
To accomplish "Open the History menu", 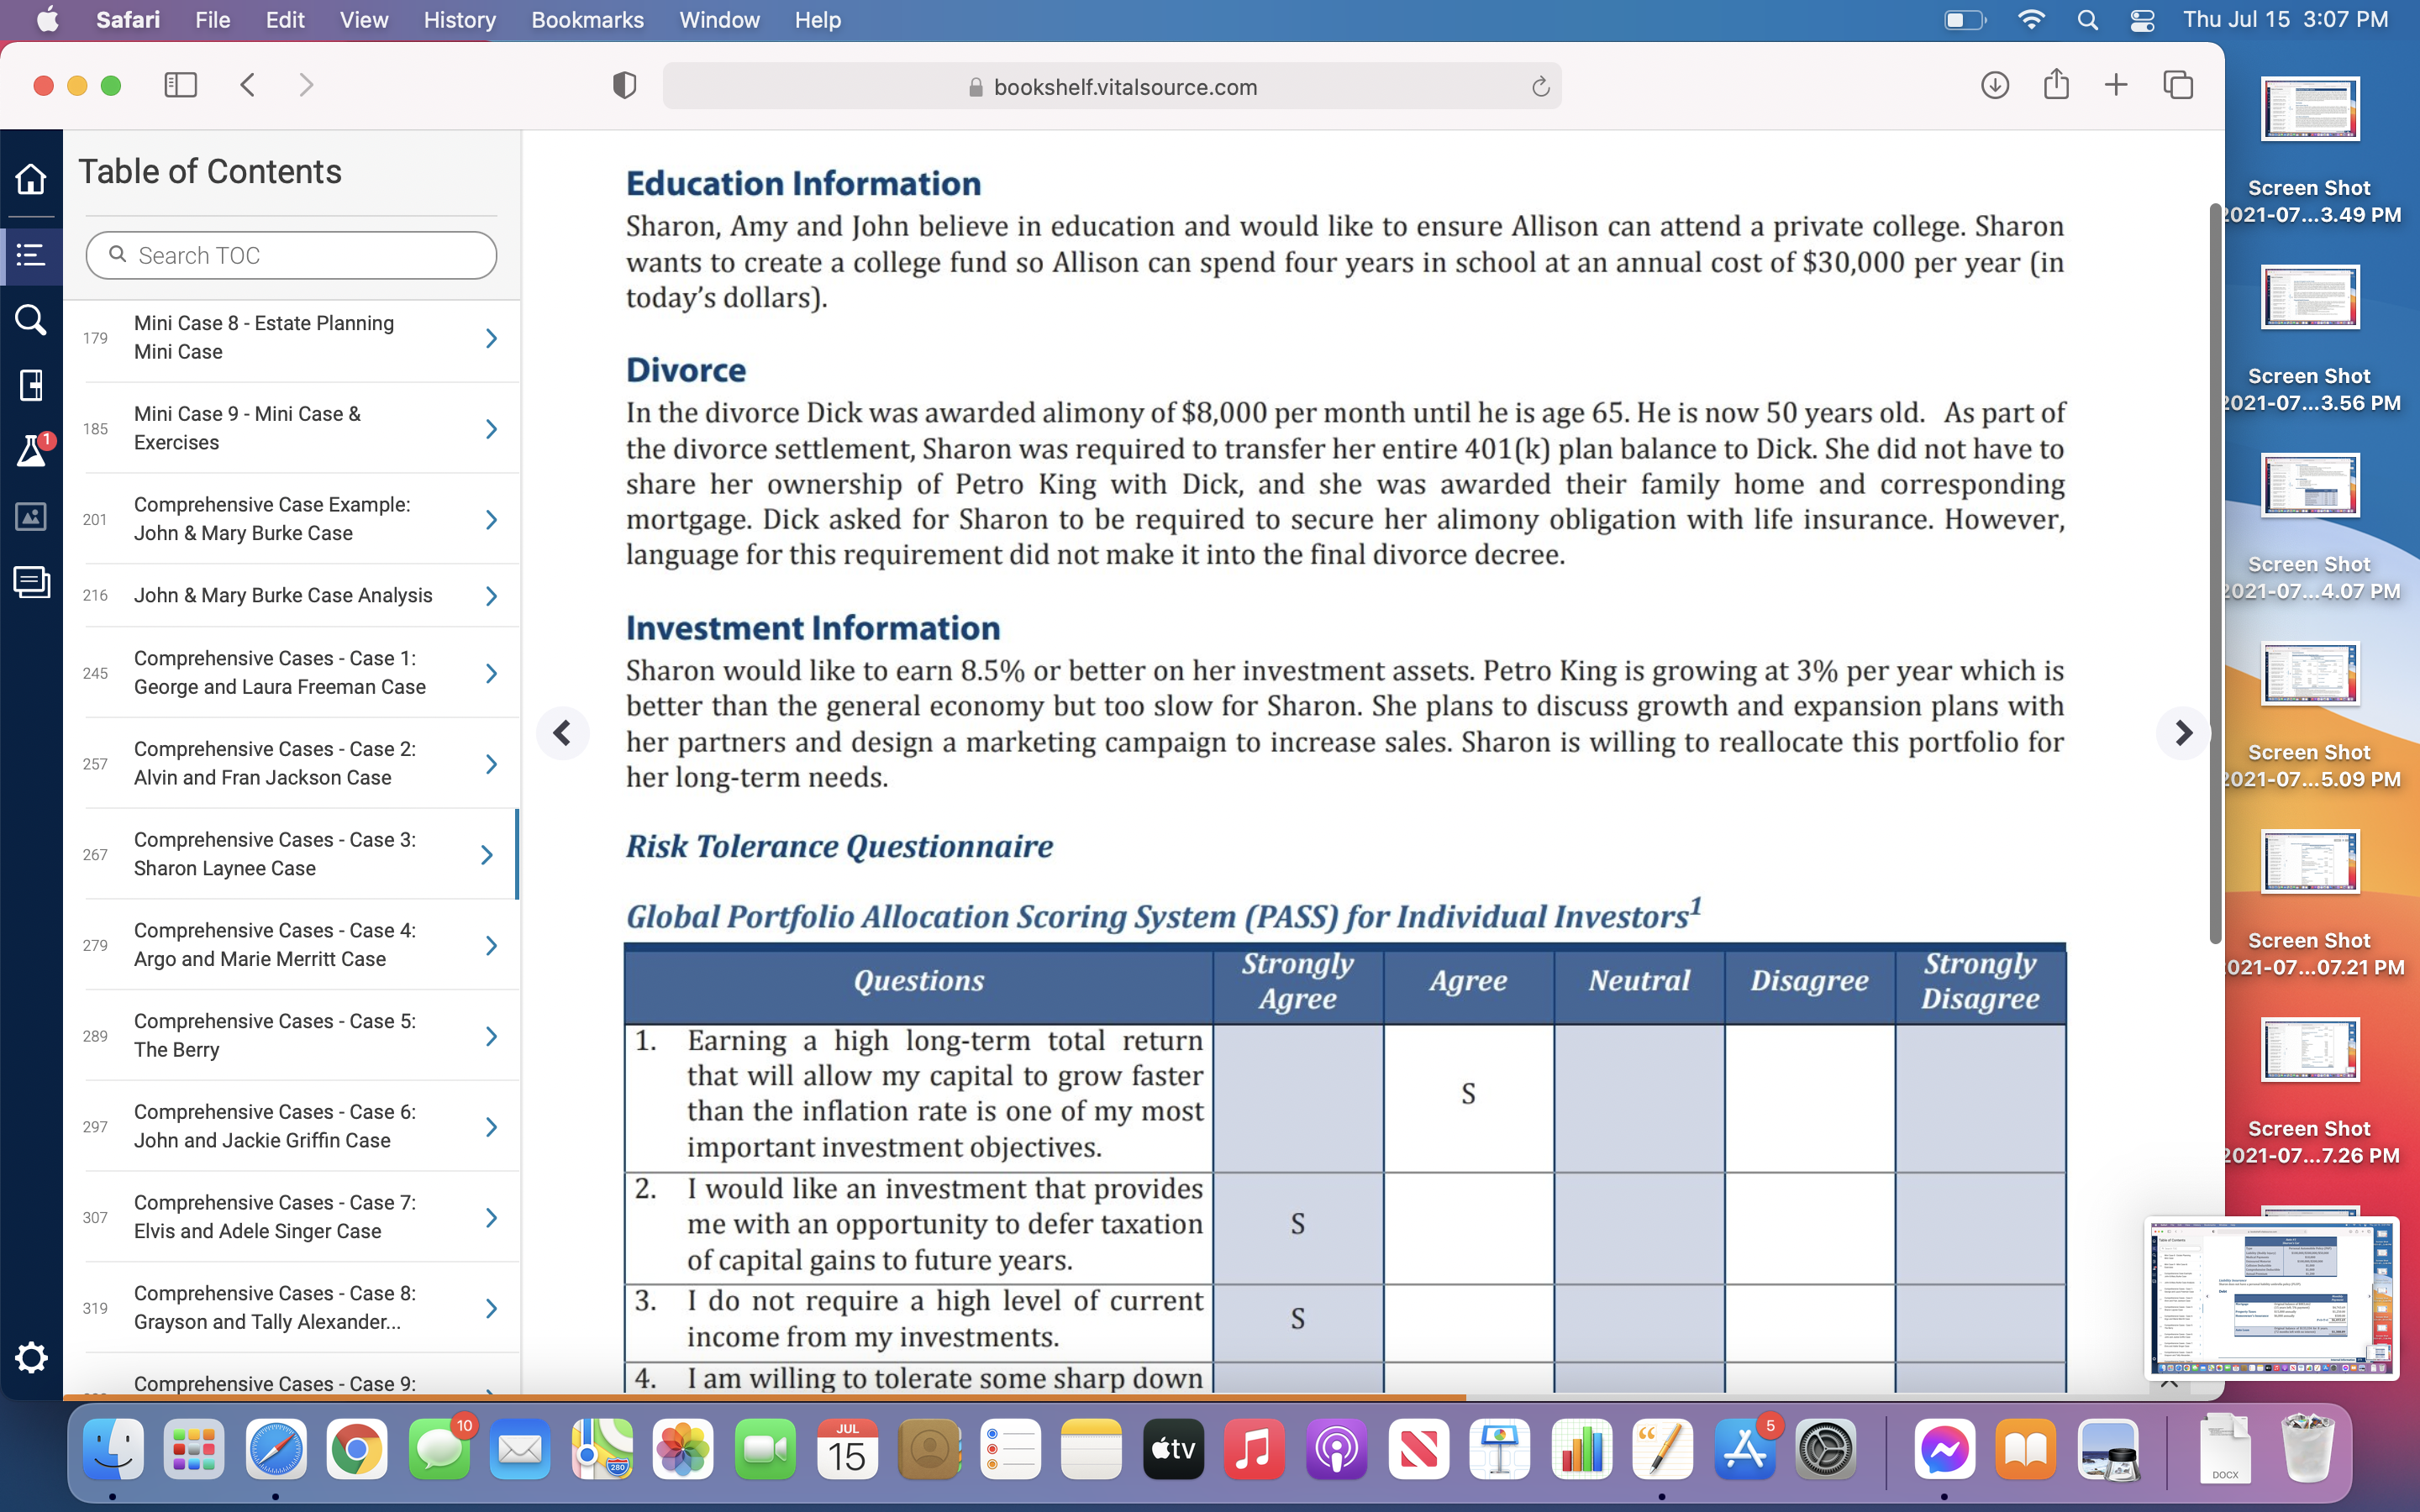I will point(459,20).
